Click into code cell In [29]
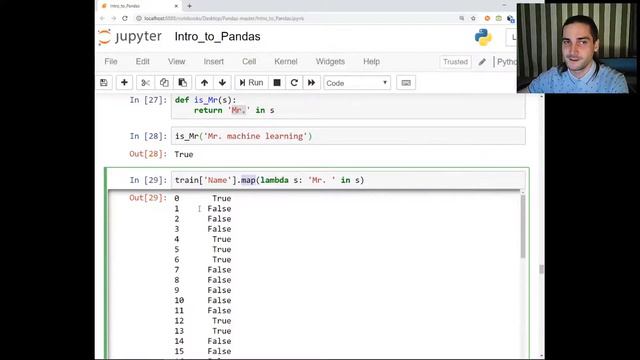This screenshot has width=640, height=360. pyautogui.click(x=348, y=180)
